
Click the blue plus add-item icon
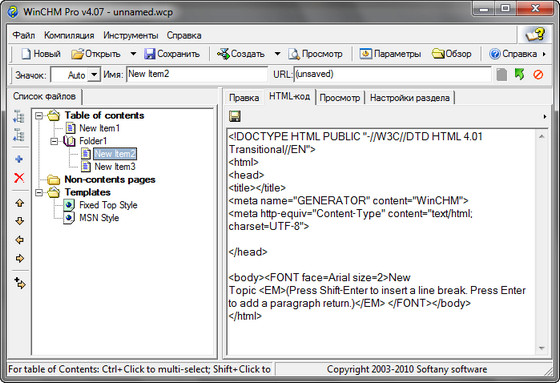coord(19,159)
